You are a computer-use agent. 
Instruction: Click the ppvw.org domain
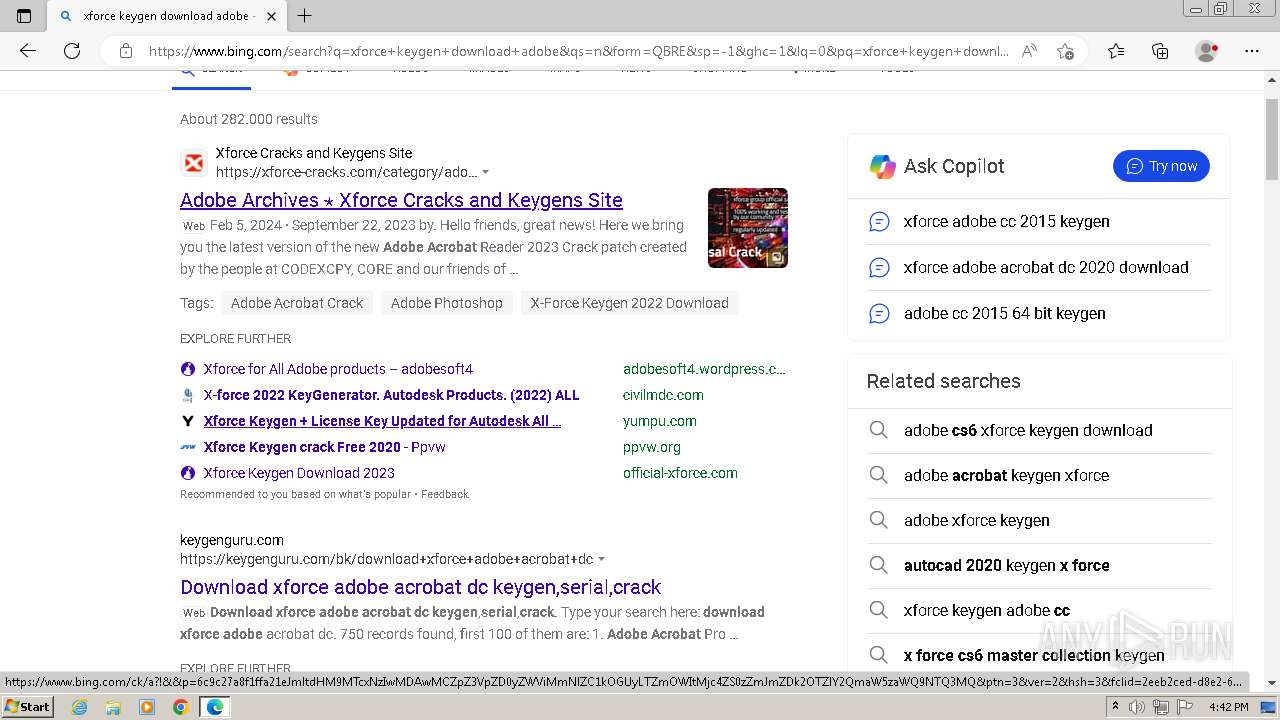[652, 447]
